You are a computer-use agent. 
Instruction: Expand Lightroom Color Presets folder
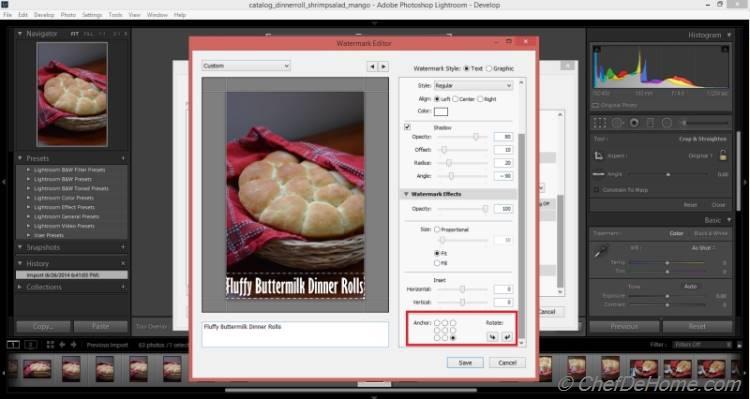28,198
